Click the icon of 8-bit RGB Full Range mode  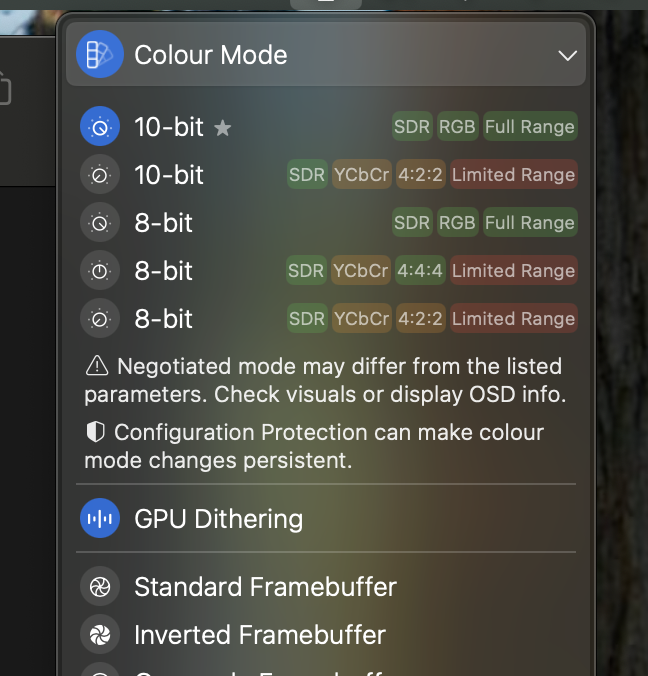pyautogui.click(x=100, y=223)
